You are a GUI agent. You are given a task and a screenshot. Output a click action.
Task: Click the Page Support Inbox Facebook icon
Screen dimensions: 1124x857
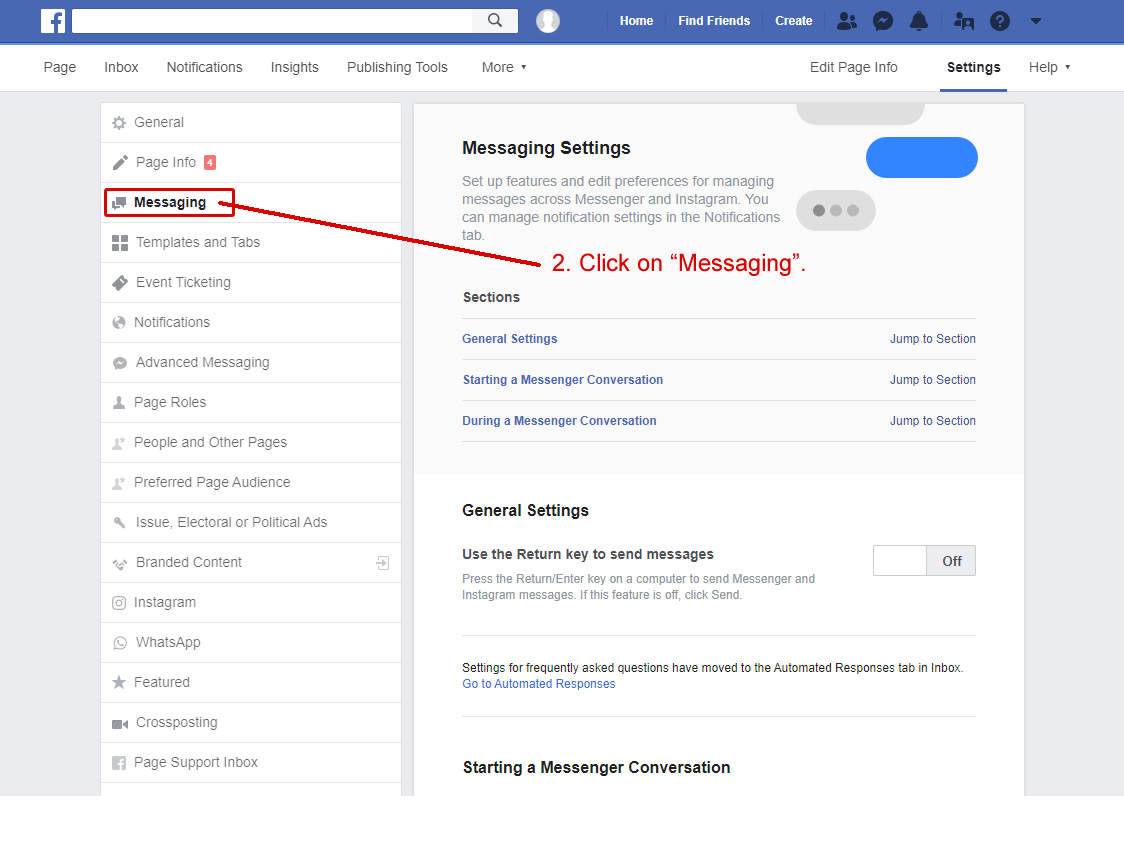(119, 763)
